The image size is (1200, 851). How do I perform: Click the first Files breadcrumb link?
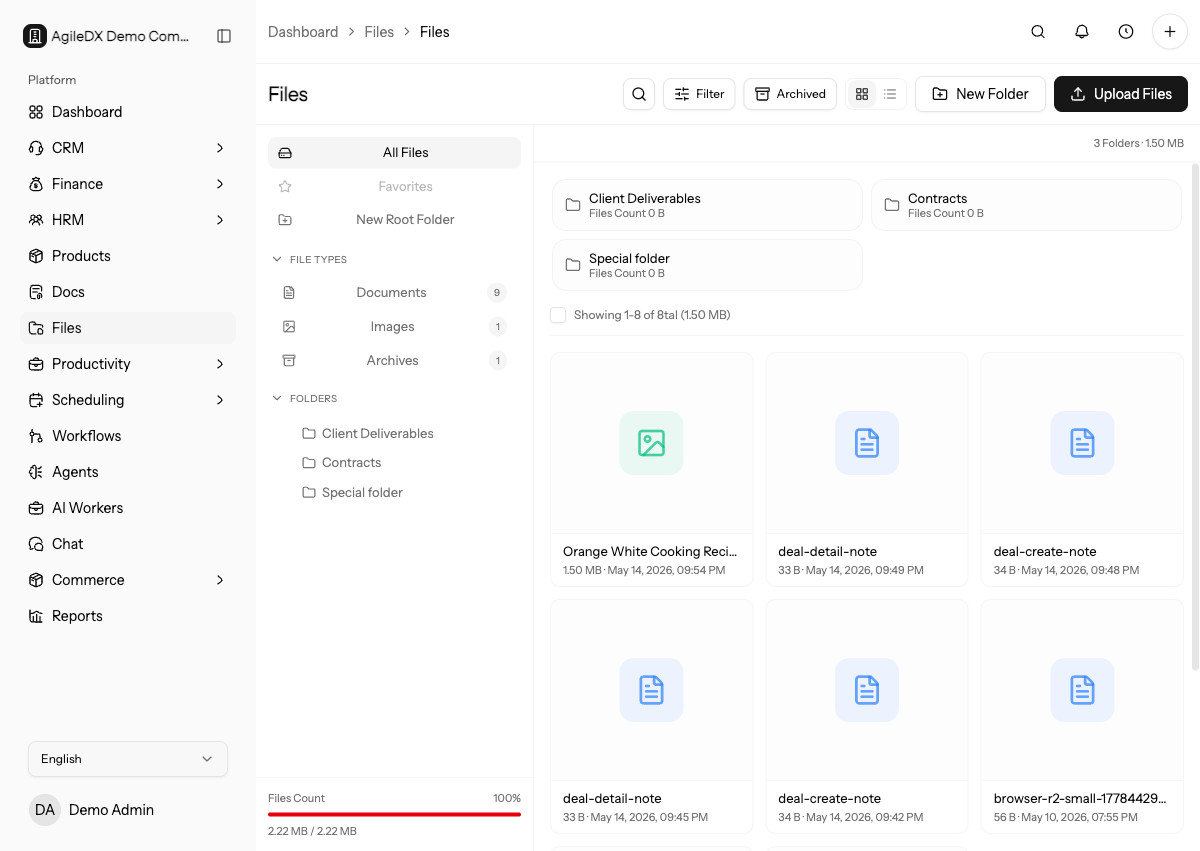pos(379,32)
